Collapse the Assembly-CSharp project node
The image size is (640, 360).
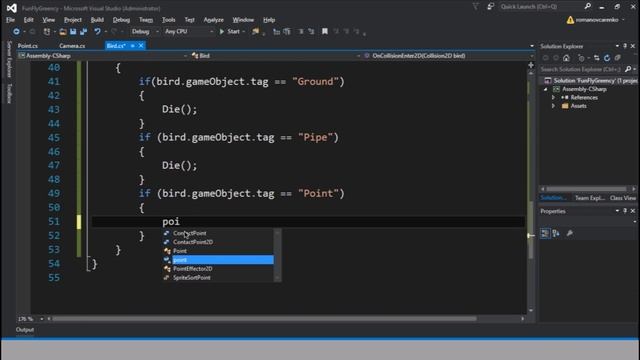pyautogui.click(x=546, y=89)
